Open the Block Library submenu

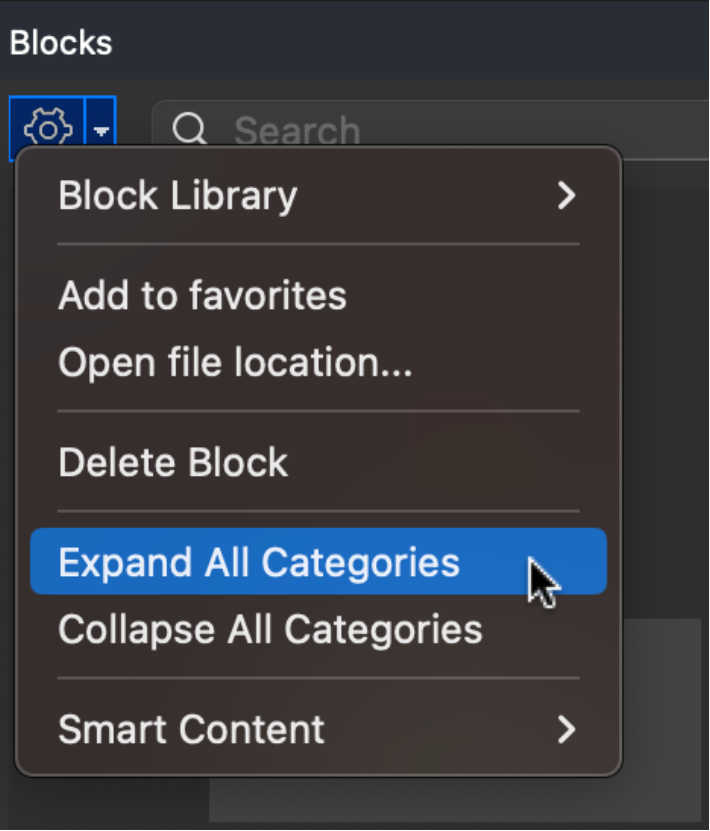point(318,196)
